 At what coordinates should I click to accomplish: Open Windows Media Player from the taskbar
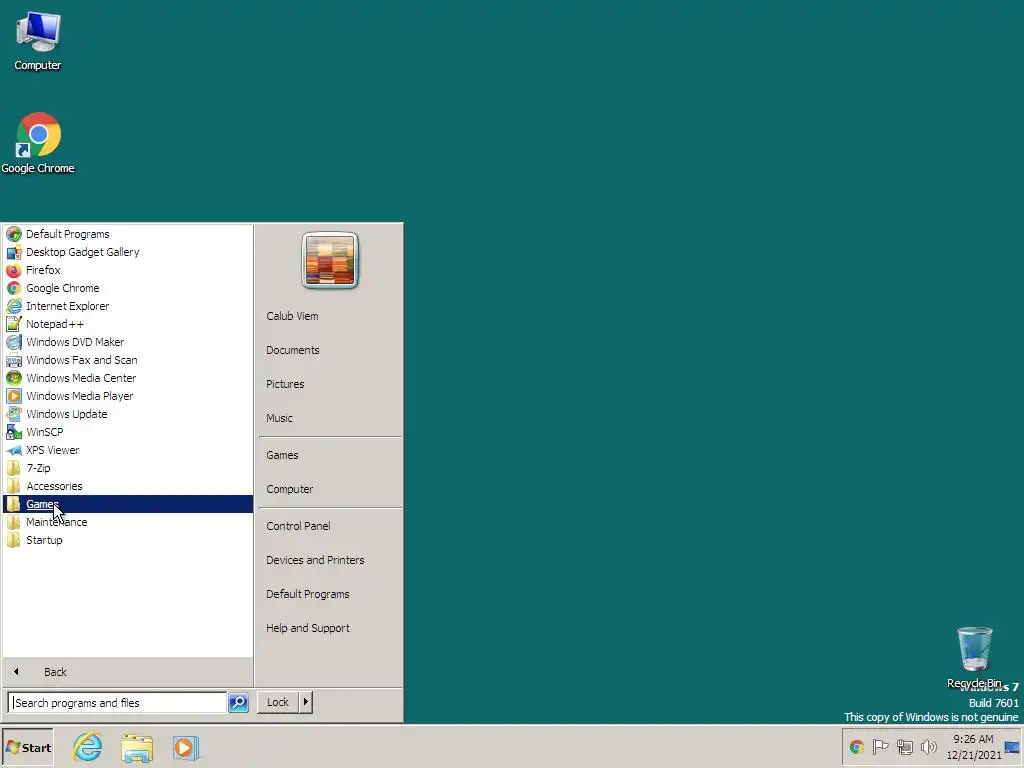tap(185, 748)
